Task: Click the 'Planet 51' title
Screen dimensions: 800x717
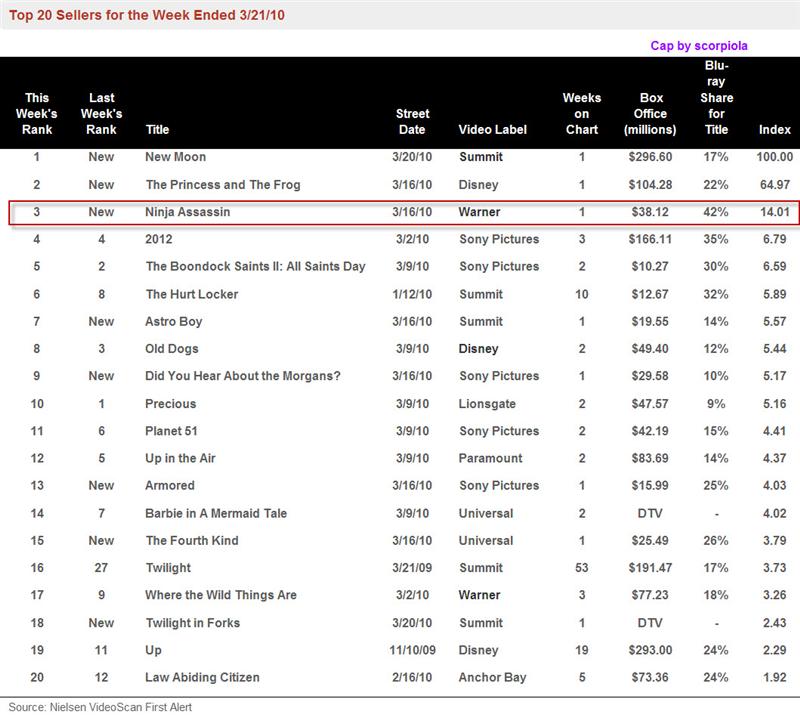Action: 171,431
